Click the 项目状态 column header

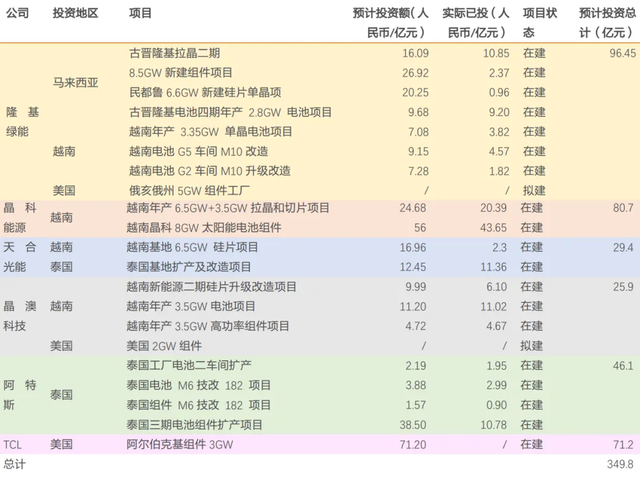(540, 22)
